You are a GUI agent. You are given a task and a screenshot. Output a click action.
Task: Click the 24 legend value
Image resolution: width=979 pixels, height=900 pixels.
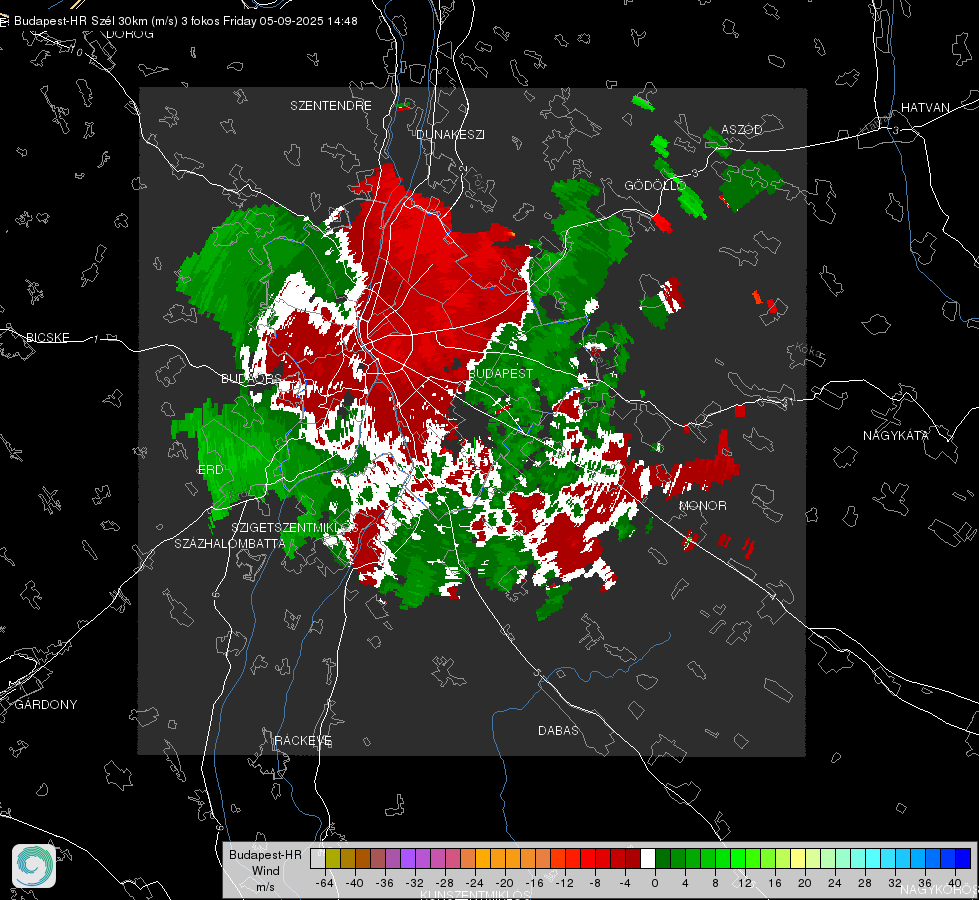click(x=835, y=883)
